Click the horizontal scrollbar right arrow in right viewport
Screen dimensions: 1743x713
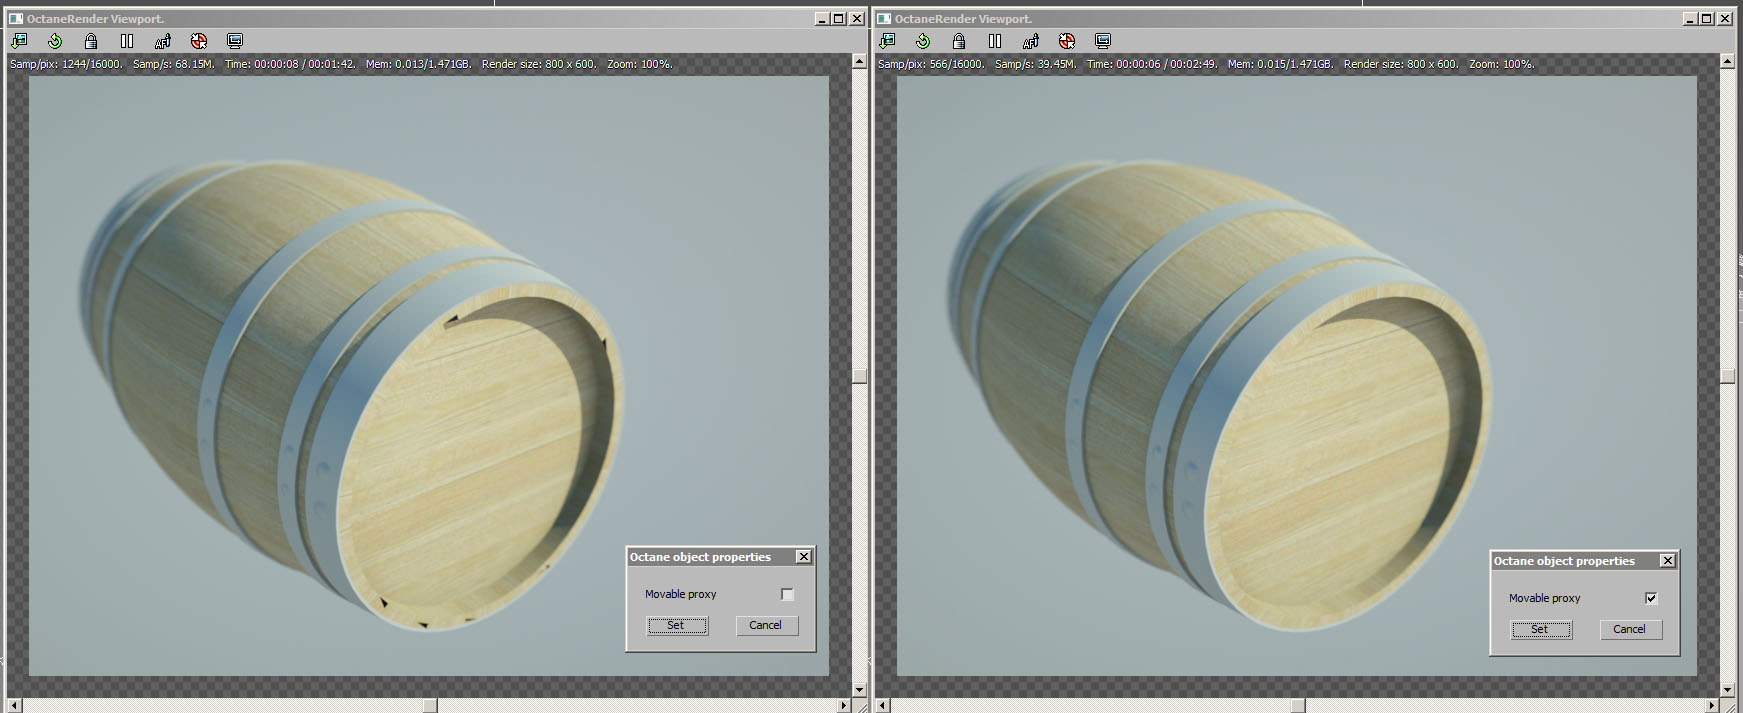[x=1711, y=706]
